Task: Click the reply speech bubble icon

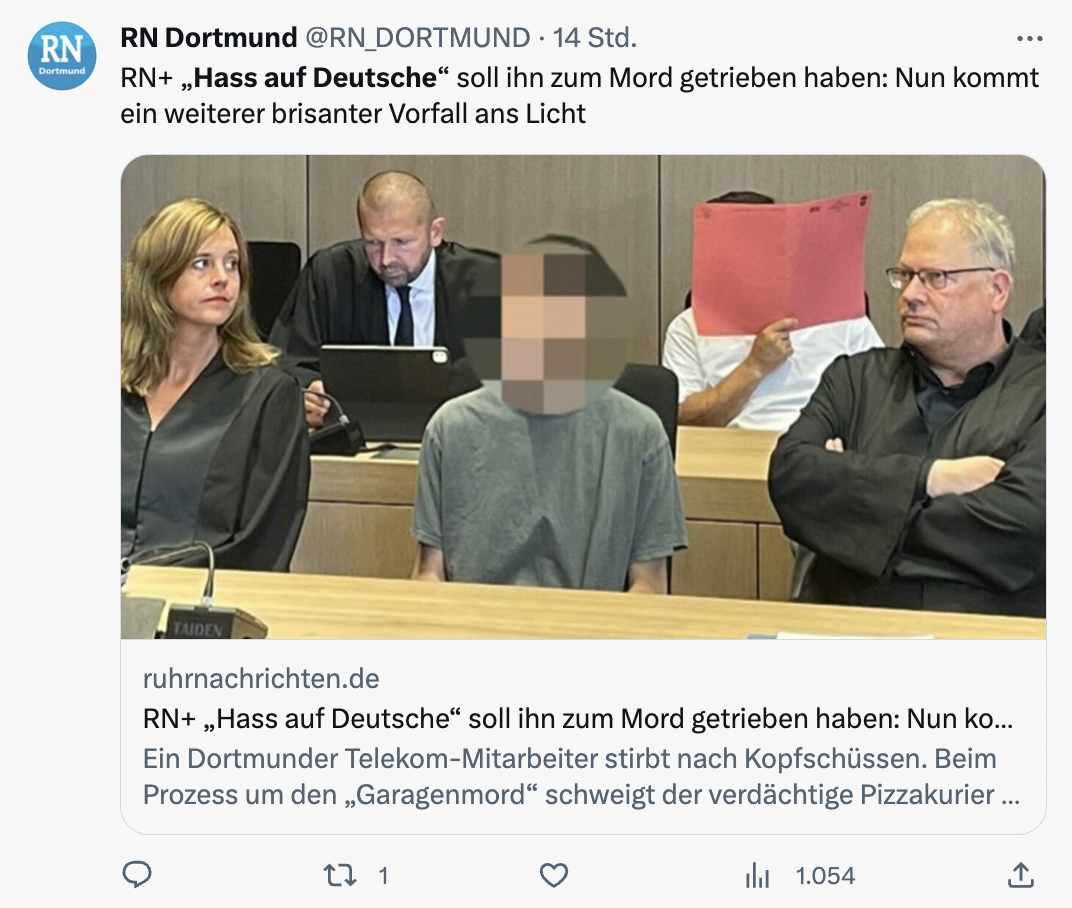Action: pos(137,874)
